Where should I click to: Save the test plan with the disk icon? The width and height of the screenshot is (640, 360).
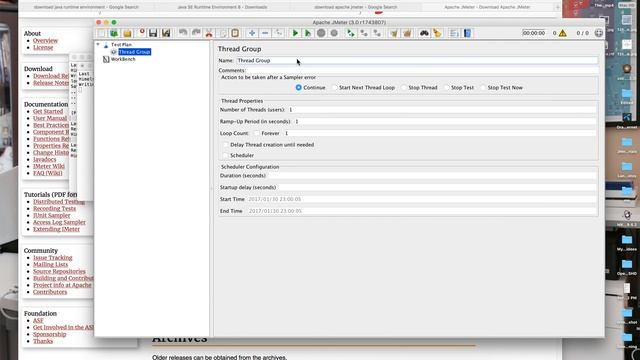[x=153, y=33]
